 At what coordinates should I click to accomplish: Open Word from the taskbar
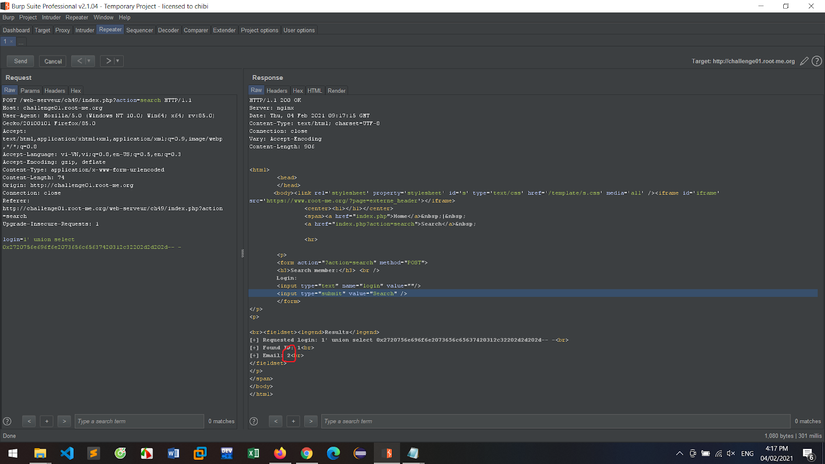[173, 453]
